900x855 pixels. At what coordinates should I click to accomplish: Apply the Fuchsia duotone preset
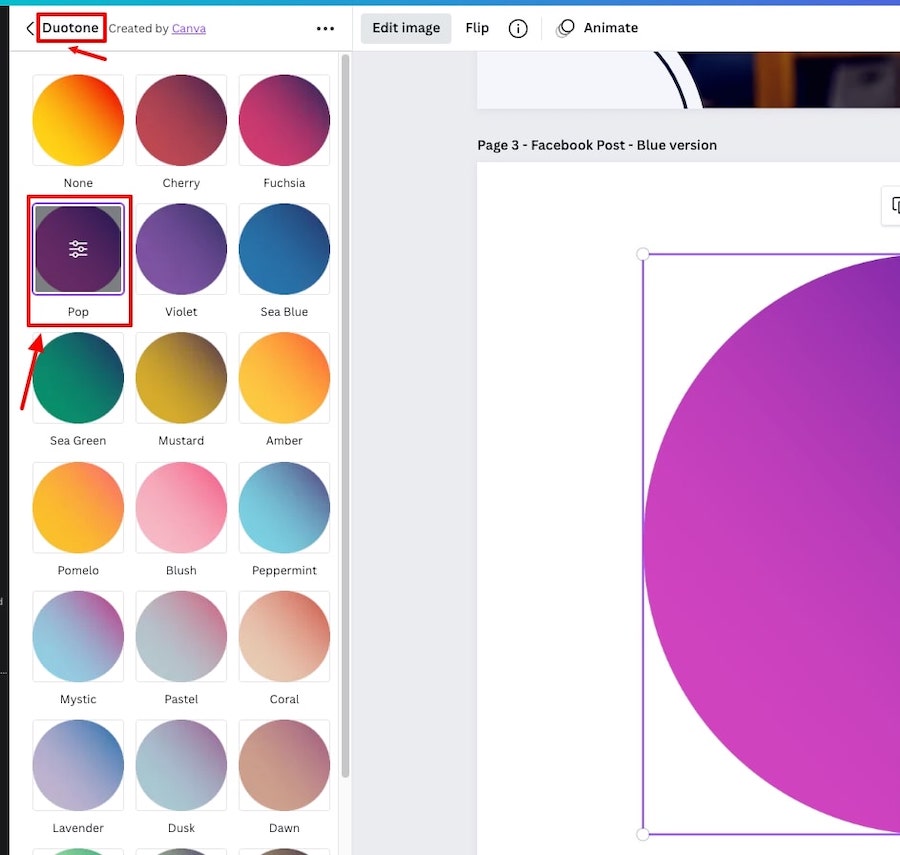(x=284, y=121)
